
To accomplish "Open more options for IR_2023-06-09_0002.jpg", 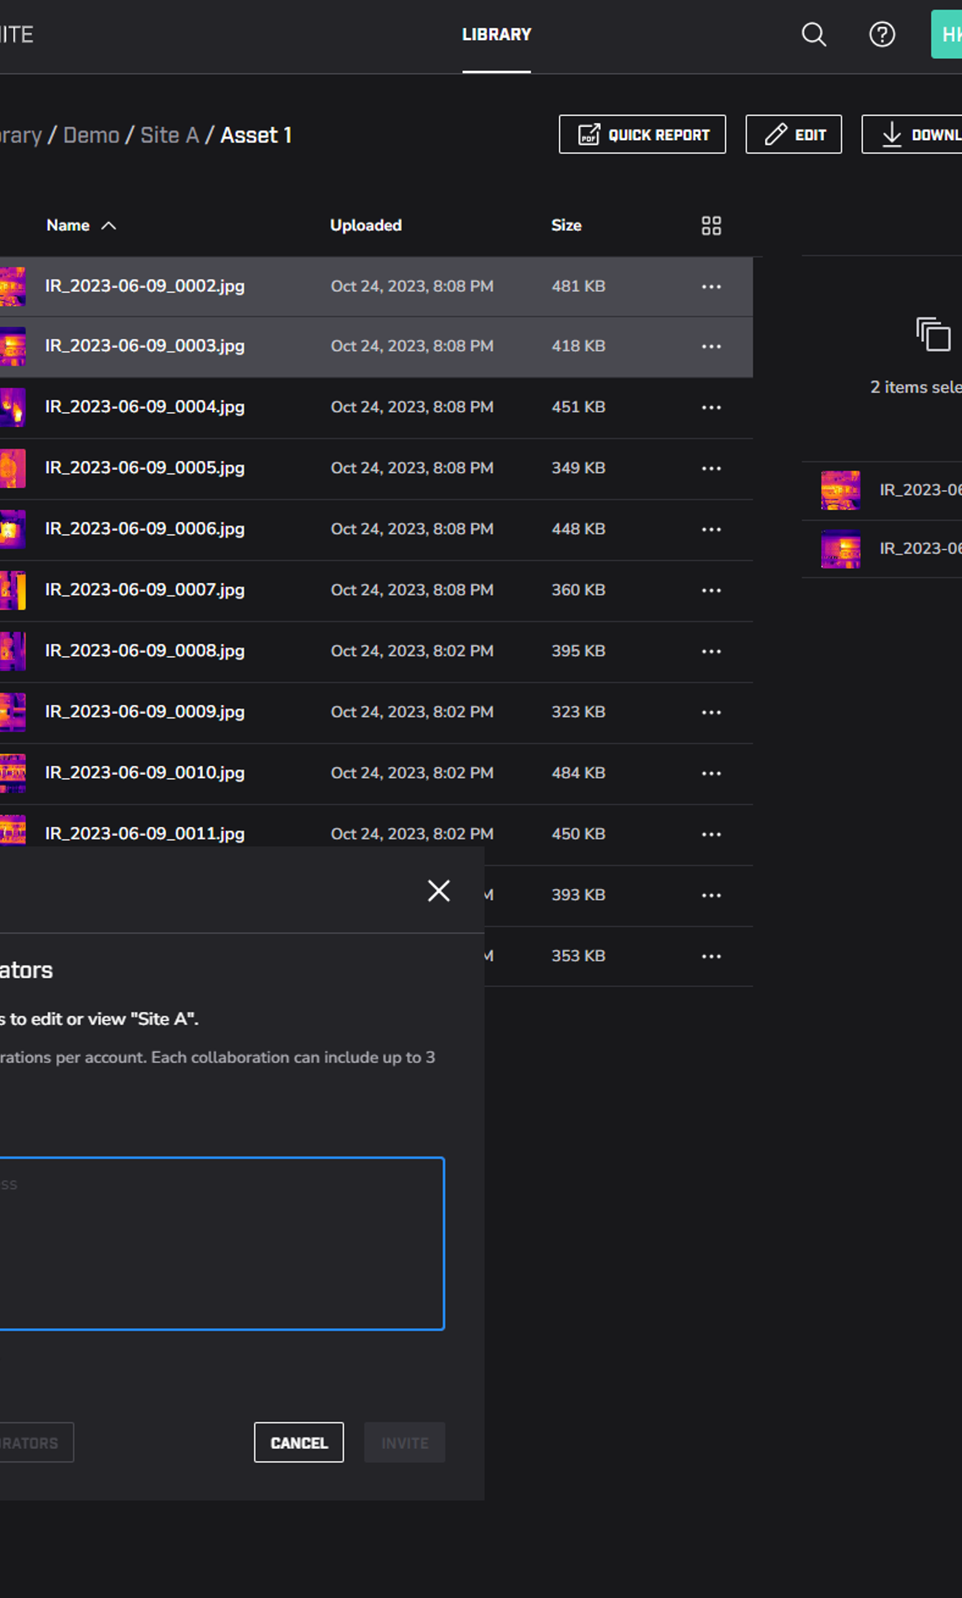I will [711, 287].
